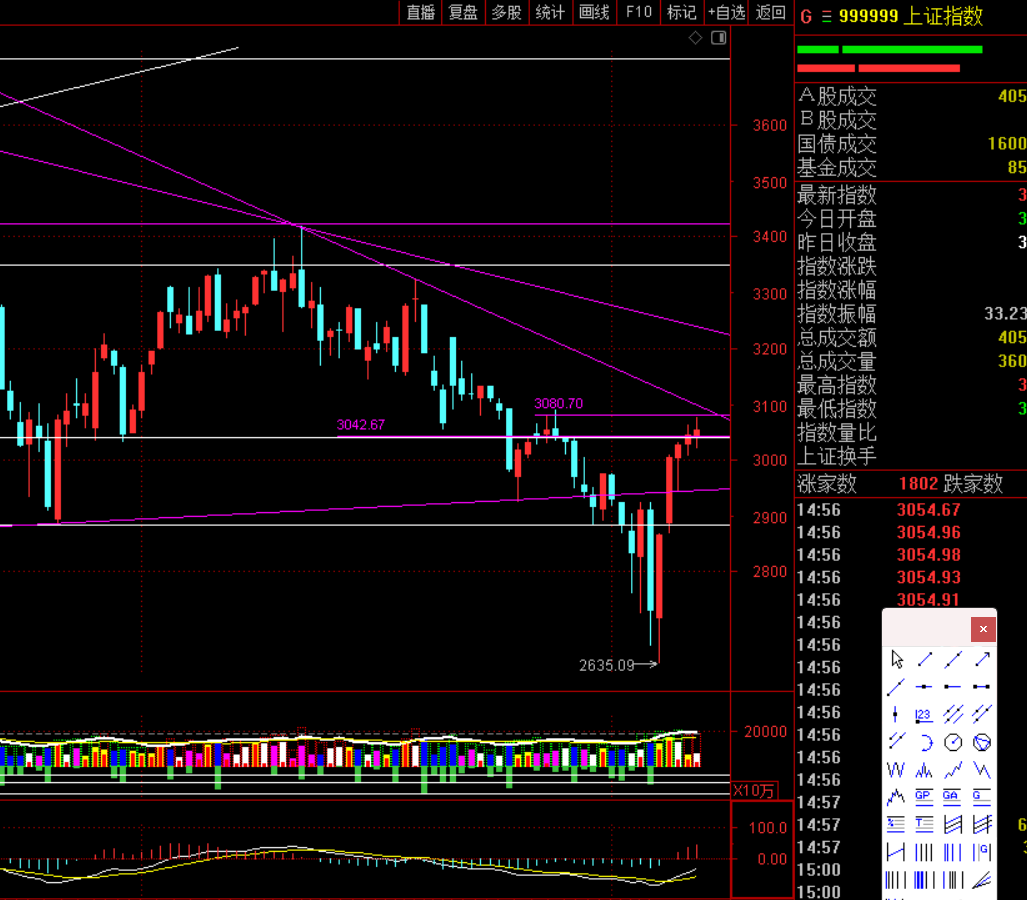Pick the GP golden price lines tool

[x=924, y=797]
